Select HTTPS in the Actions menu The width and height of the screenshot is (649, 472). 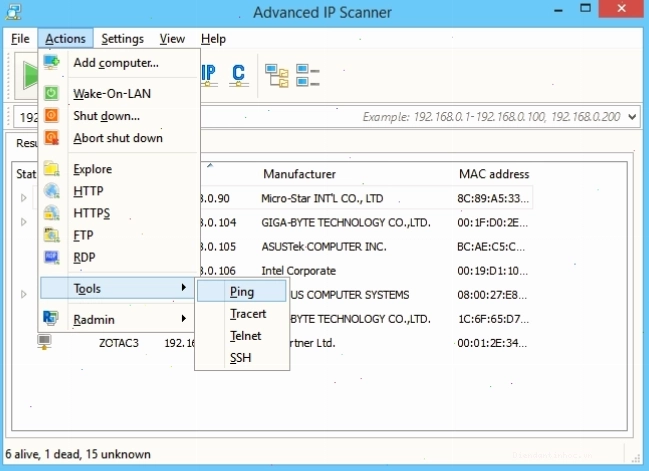119,213
